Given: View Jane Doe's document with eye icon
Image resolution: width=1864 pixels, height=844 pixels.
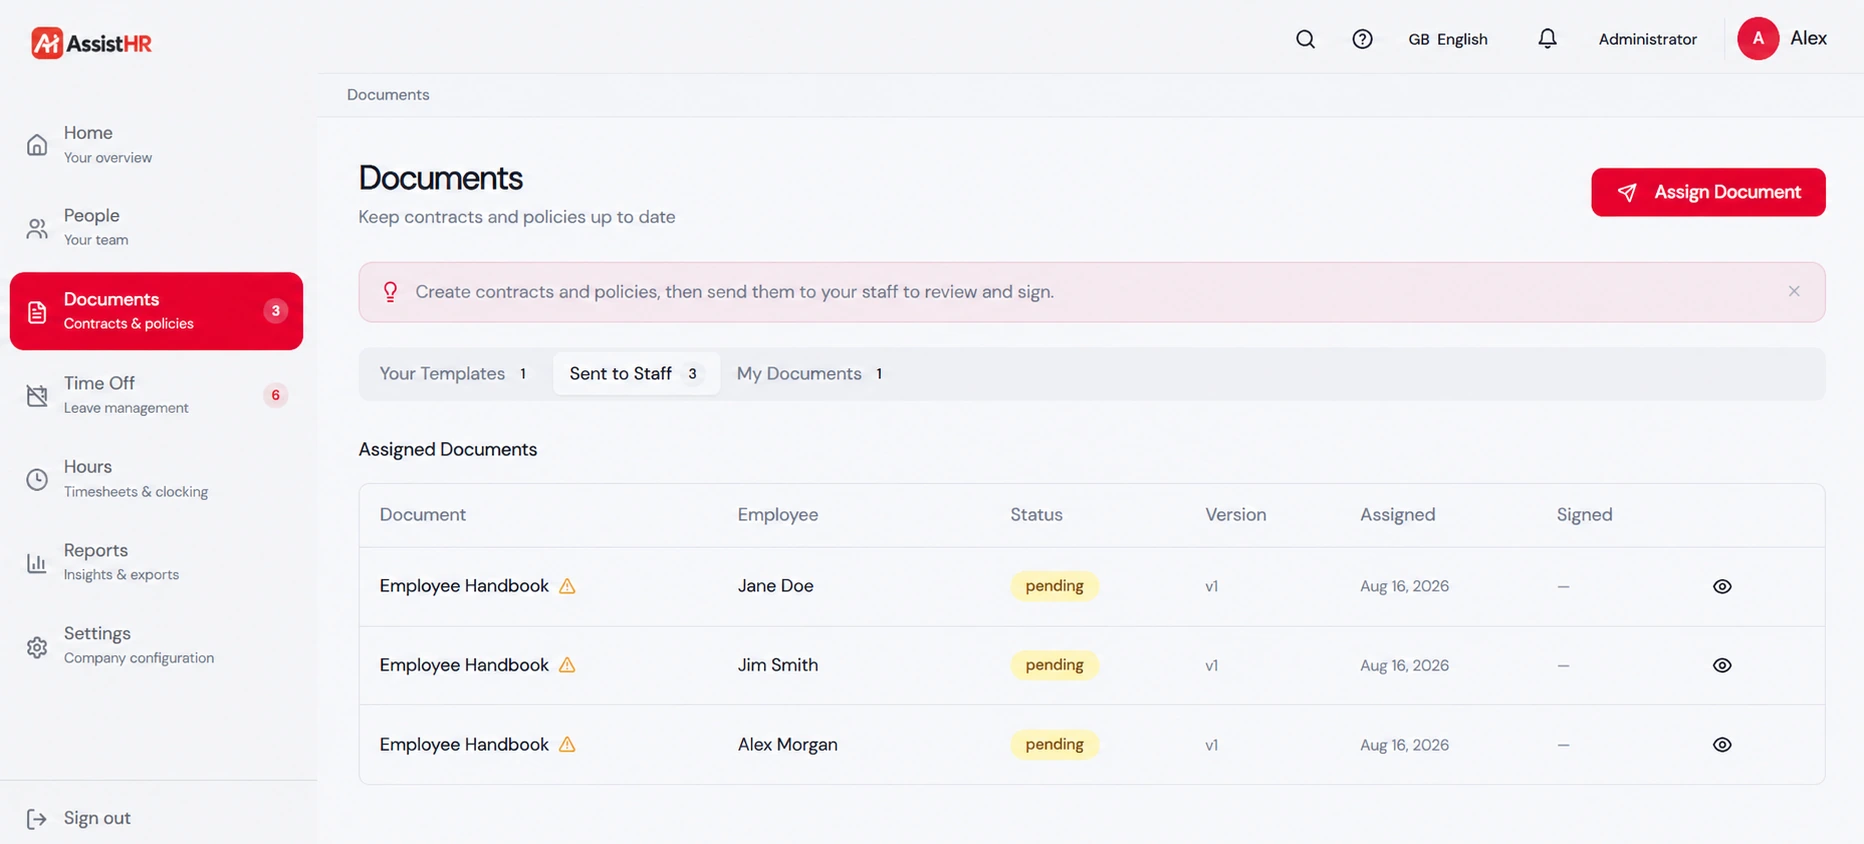Looking at the screenshot, I should [1722, 587].
